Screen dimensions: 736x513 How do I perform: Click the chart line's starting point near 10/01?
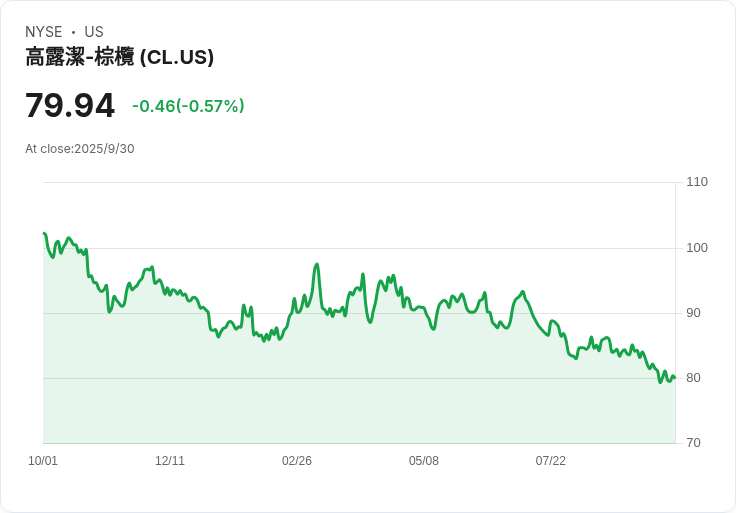pos(44,233)
